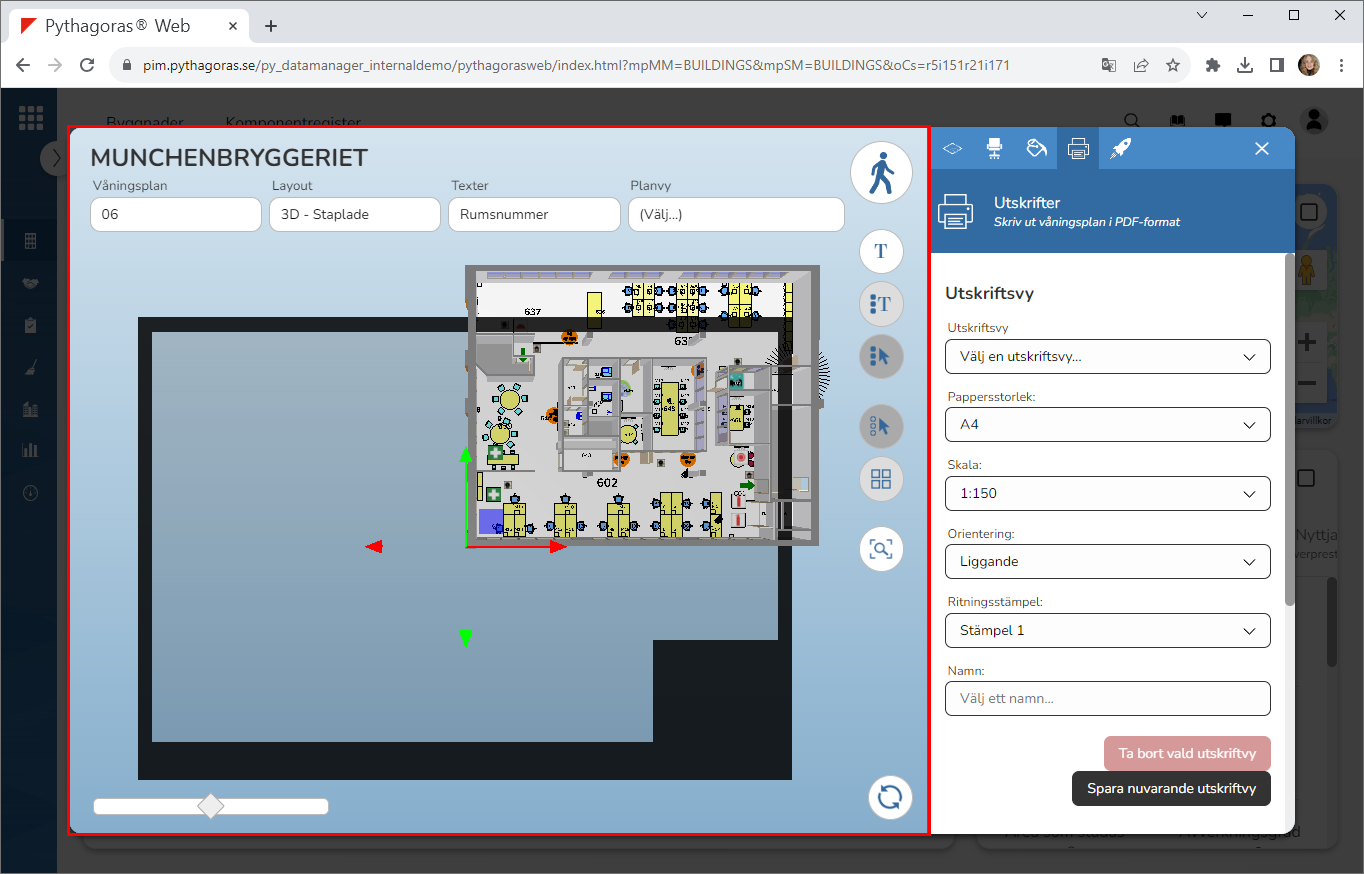Change Orientering from Liggande
Image resolution: width=1364 pixels, height=874 pixels.
pos(1107,562)
